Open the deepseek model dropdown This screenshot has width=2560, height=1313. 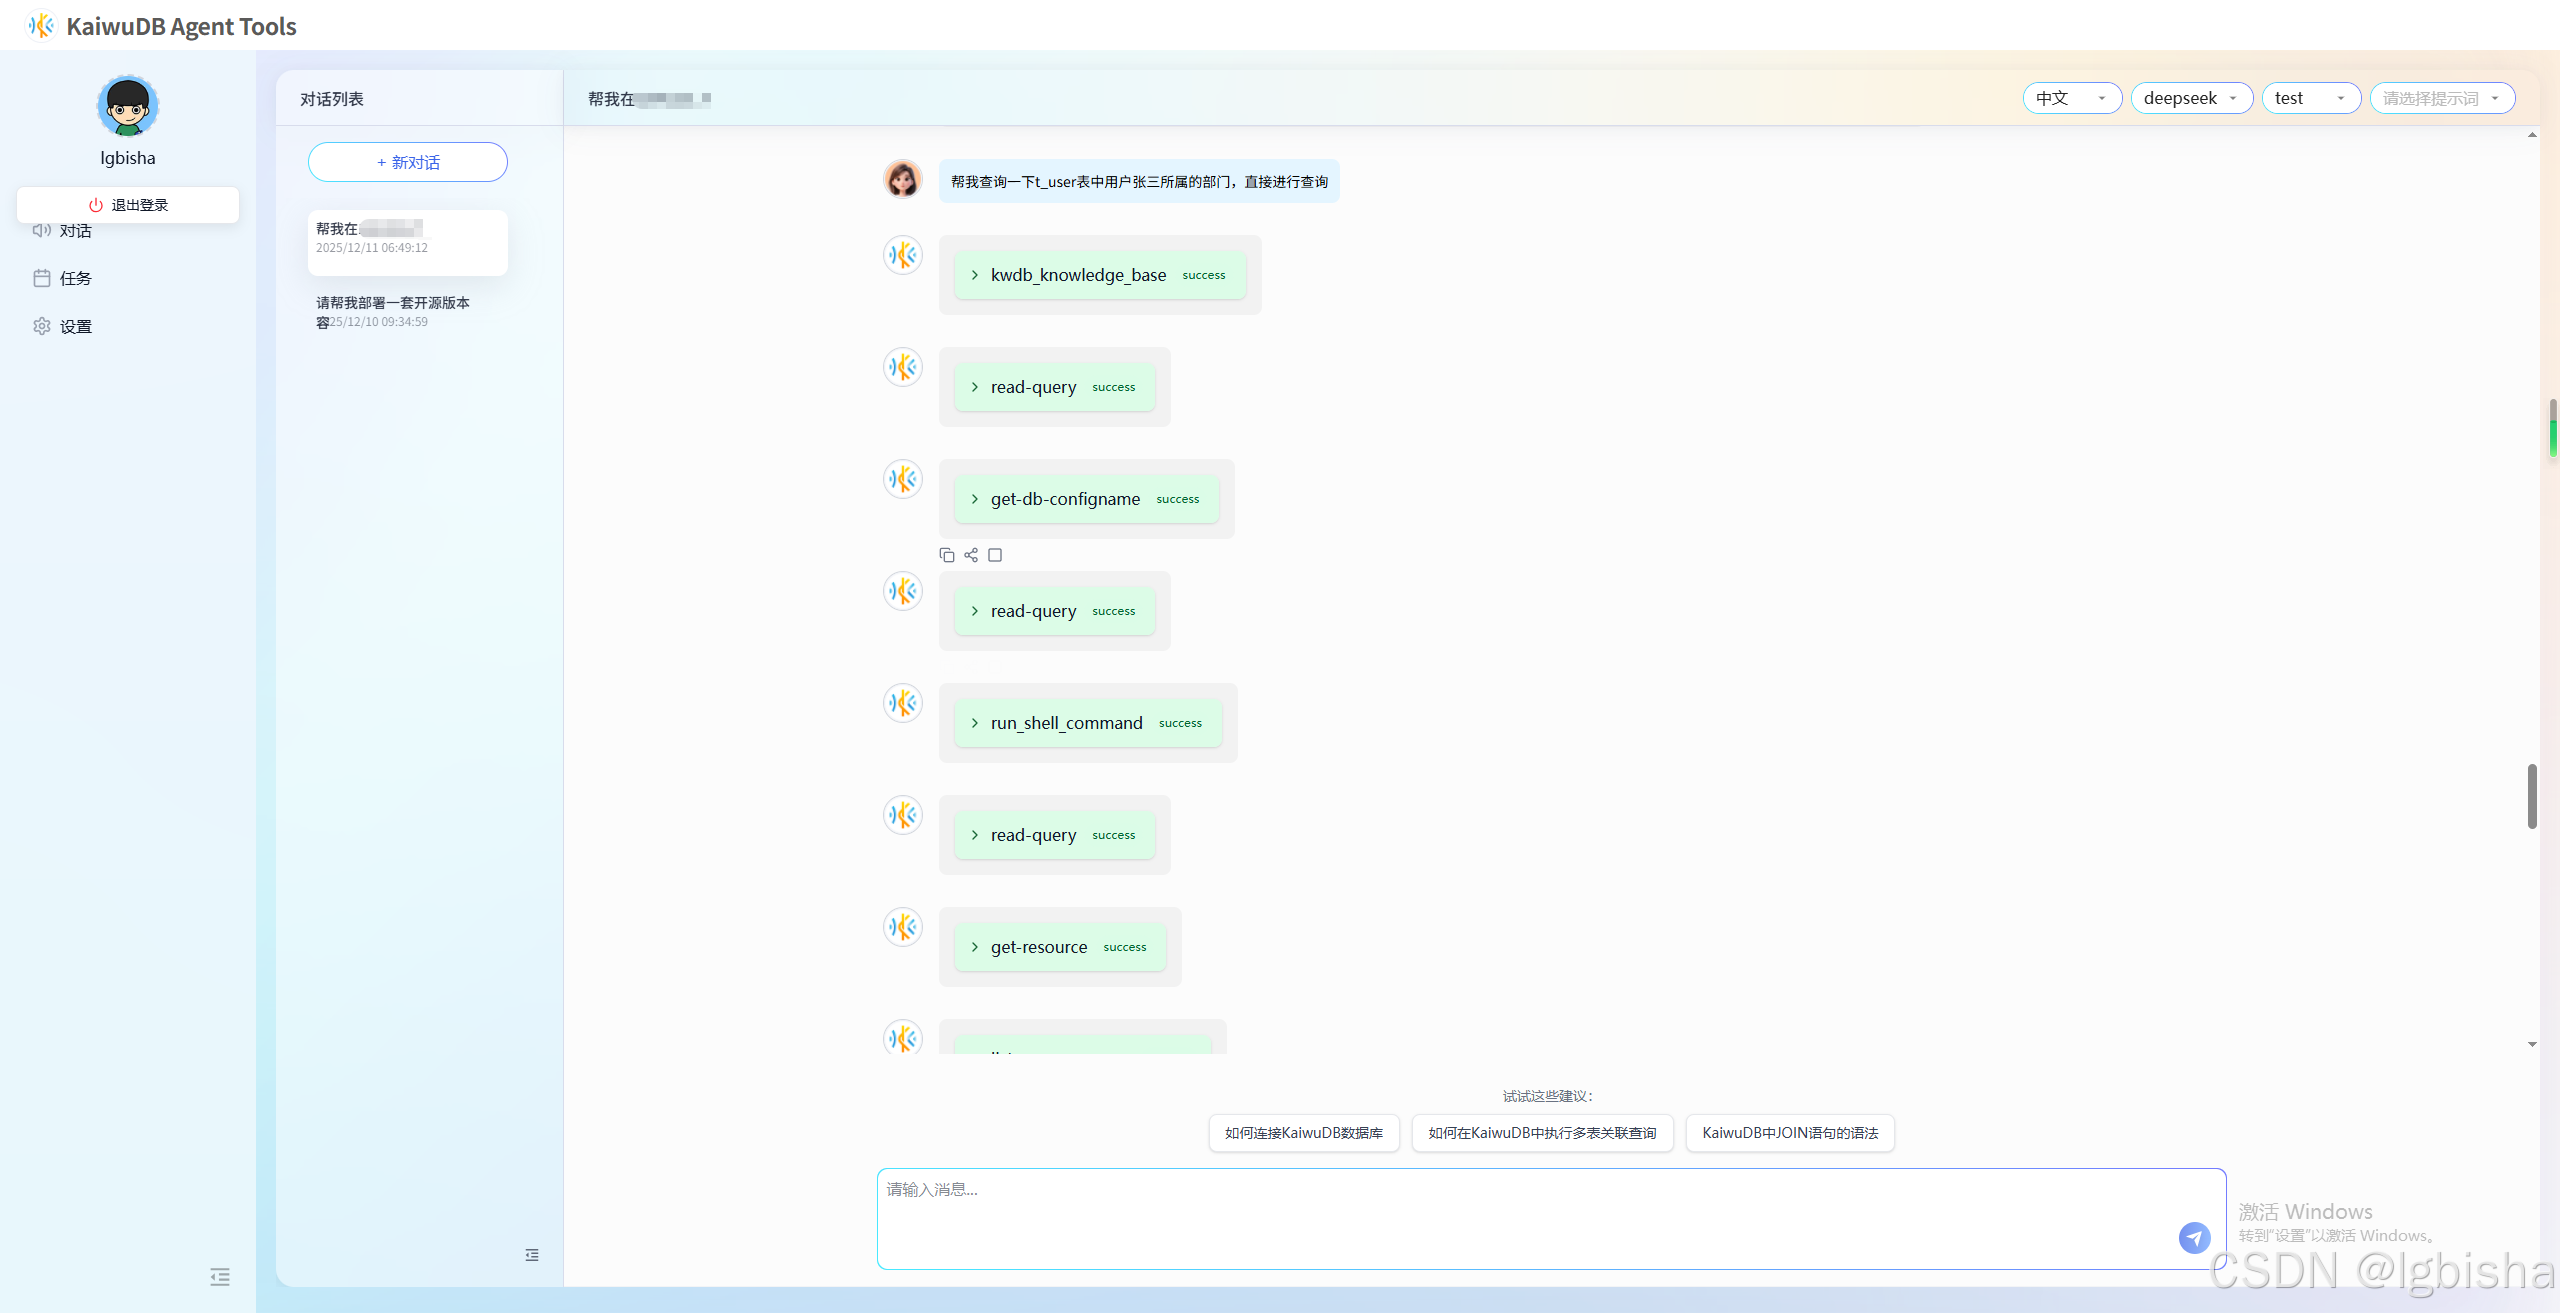click(2191, 98)
